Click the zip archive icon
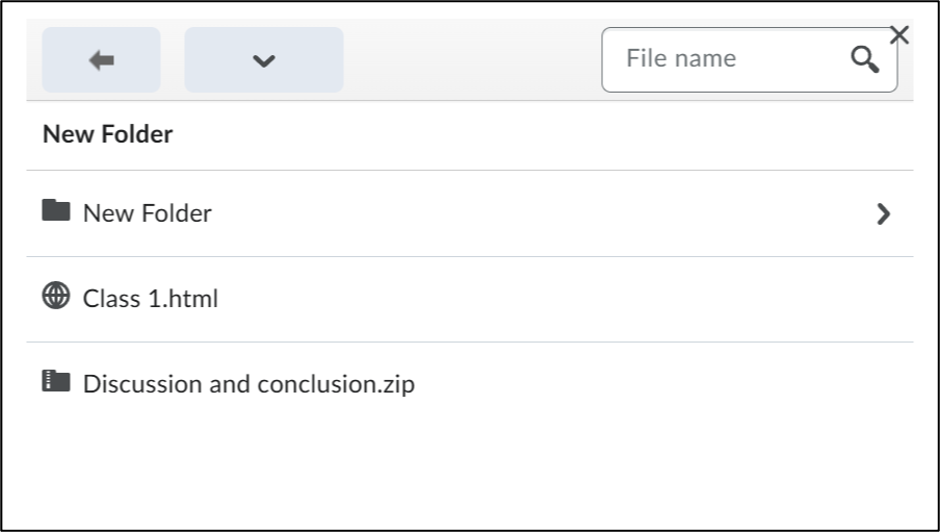This screenshot has width=940, height=532. [56, 381]
